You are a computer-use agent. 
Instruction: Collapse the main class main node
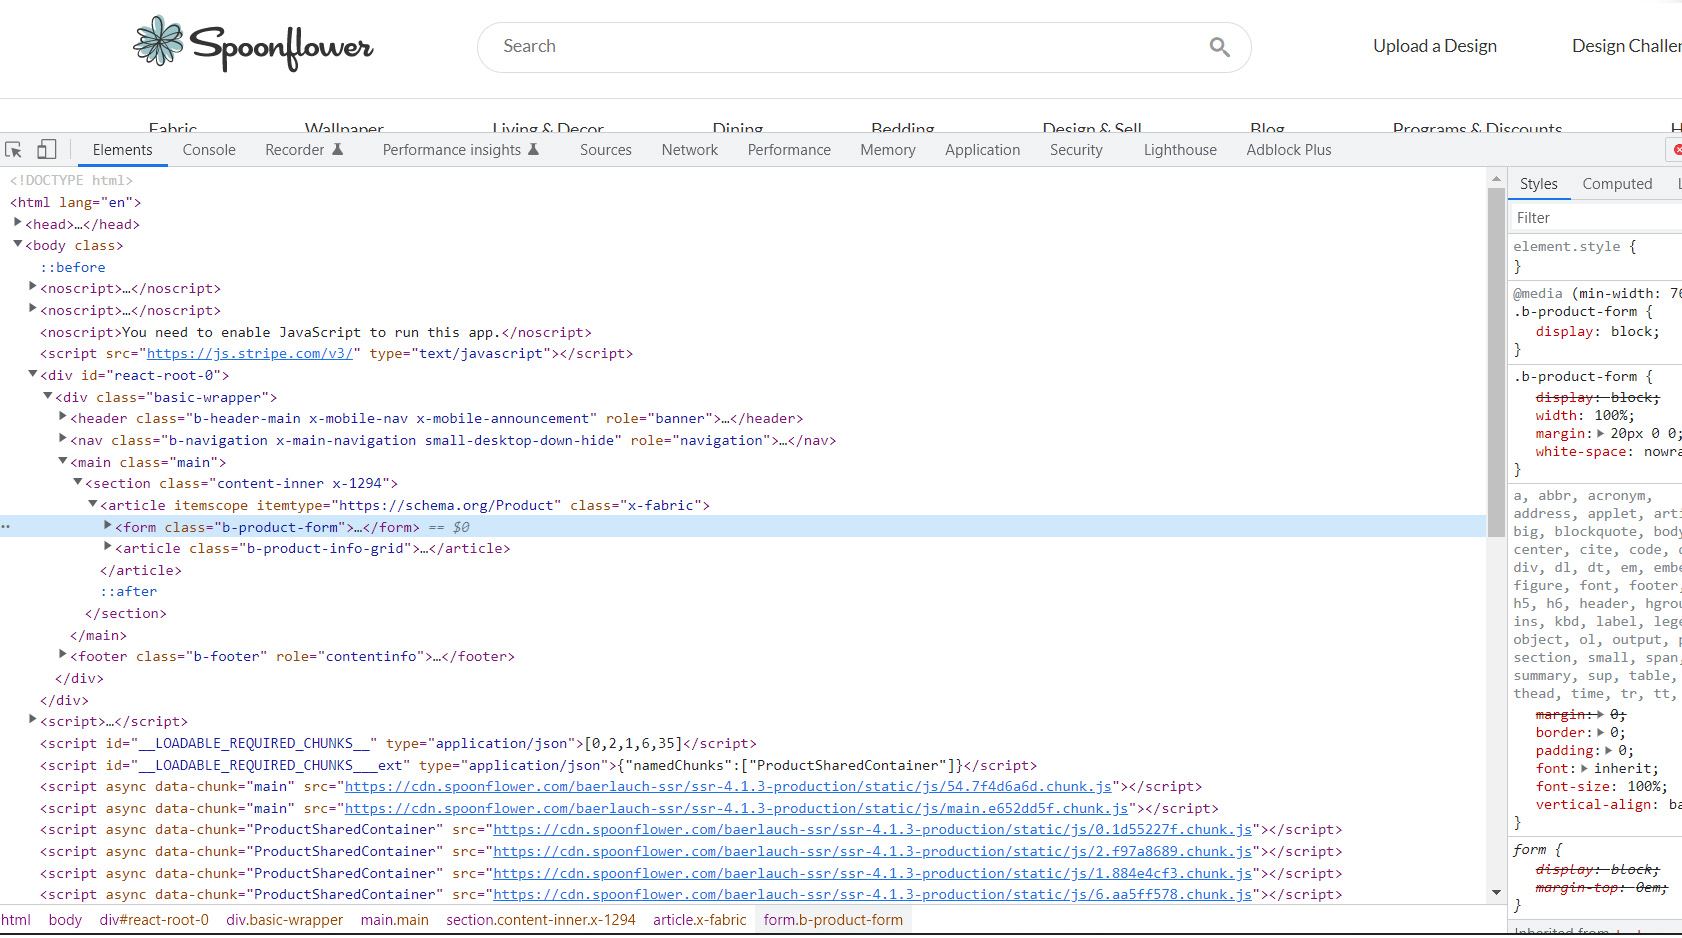click(63, 461)
